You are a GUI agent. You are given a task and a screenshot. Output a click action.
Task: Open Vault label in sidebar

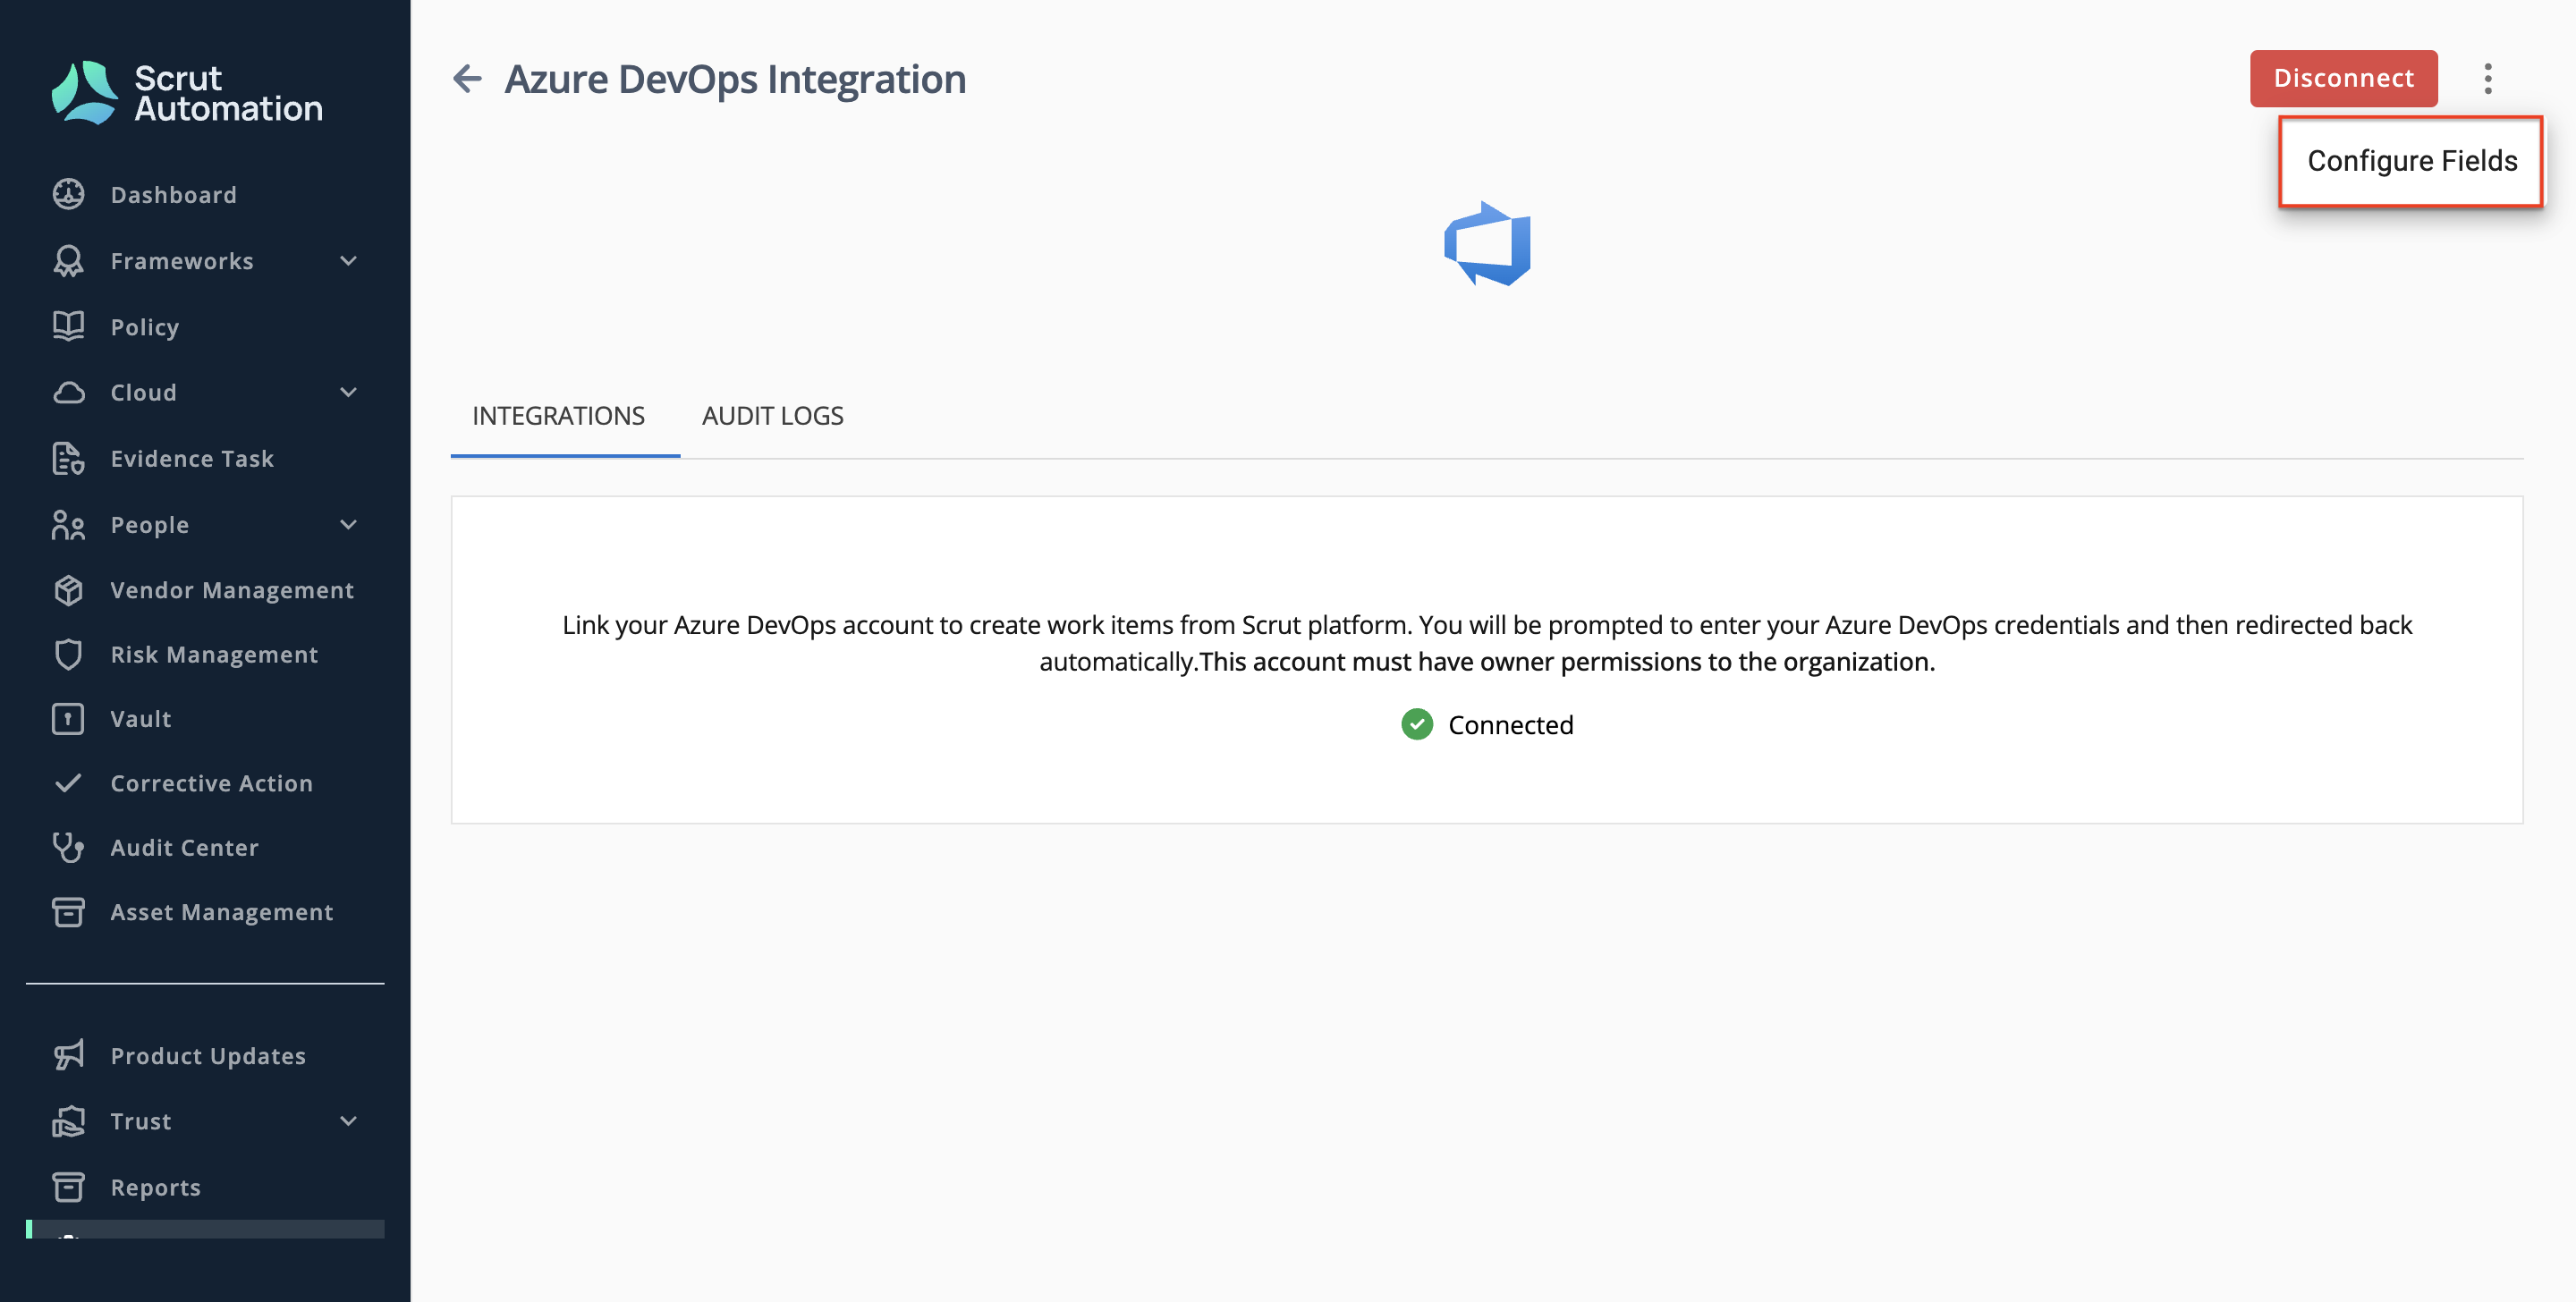coord(141,718)
